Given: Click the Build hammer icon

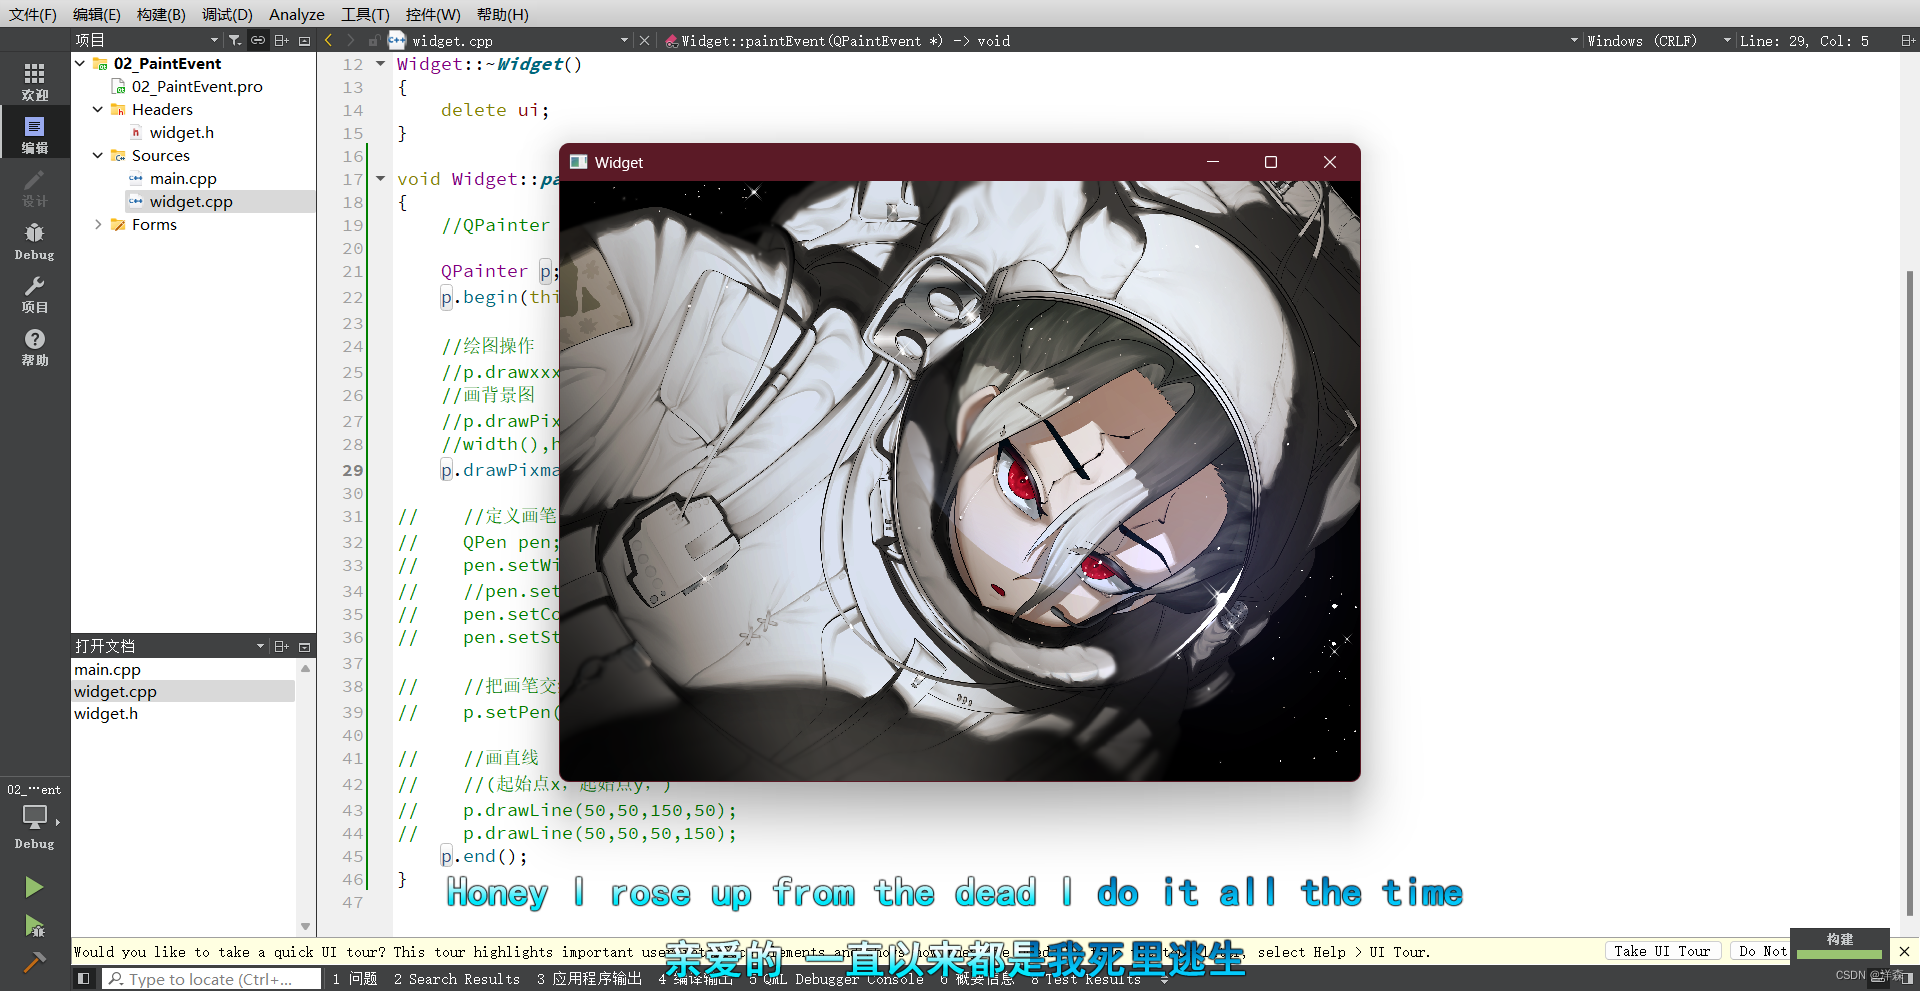Looking at the screenshot, I should click(x=34, y=962).
